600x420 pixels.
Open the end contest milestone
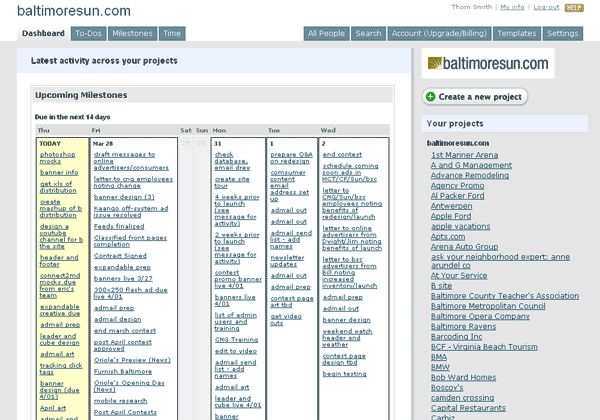coord(342,155)
